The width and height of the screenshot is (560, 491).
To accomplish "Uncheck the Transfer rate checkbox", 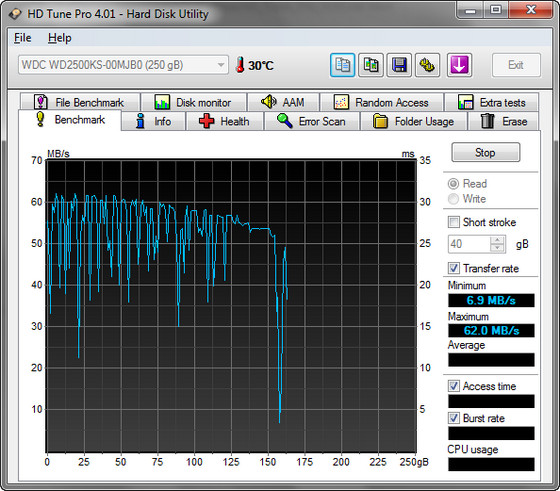I will [x=454, y=268].
